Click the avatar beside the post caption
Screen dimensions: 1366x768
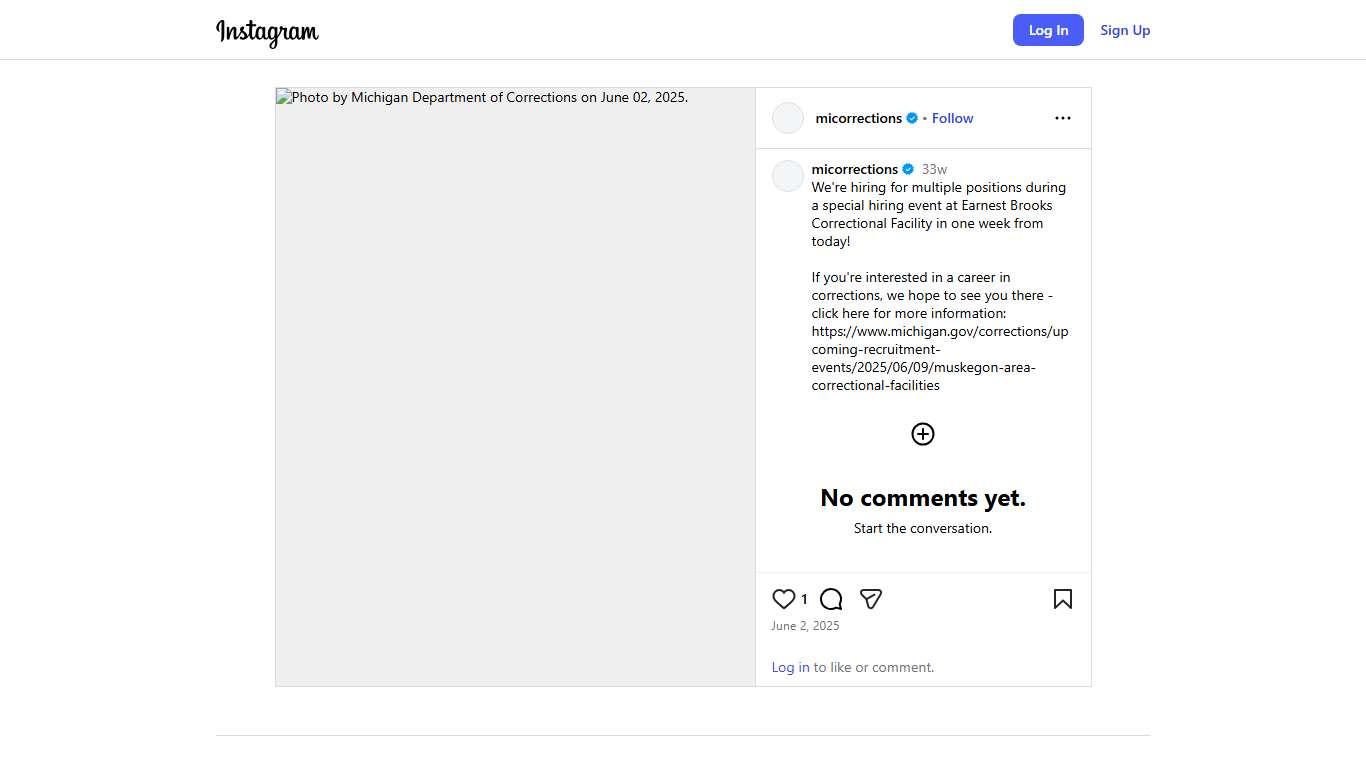788,176
